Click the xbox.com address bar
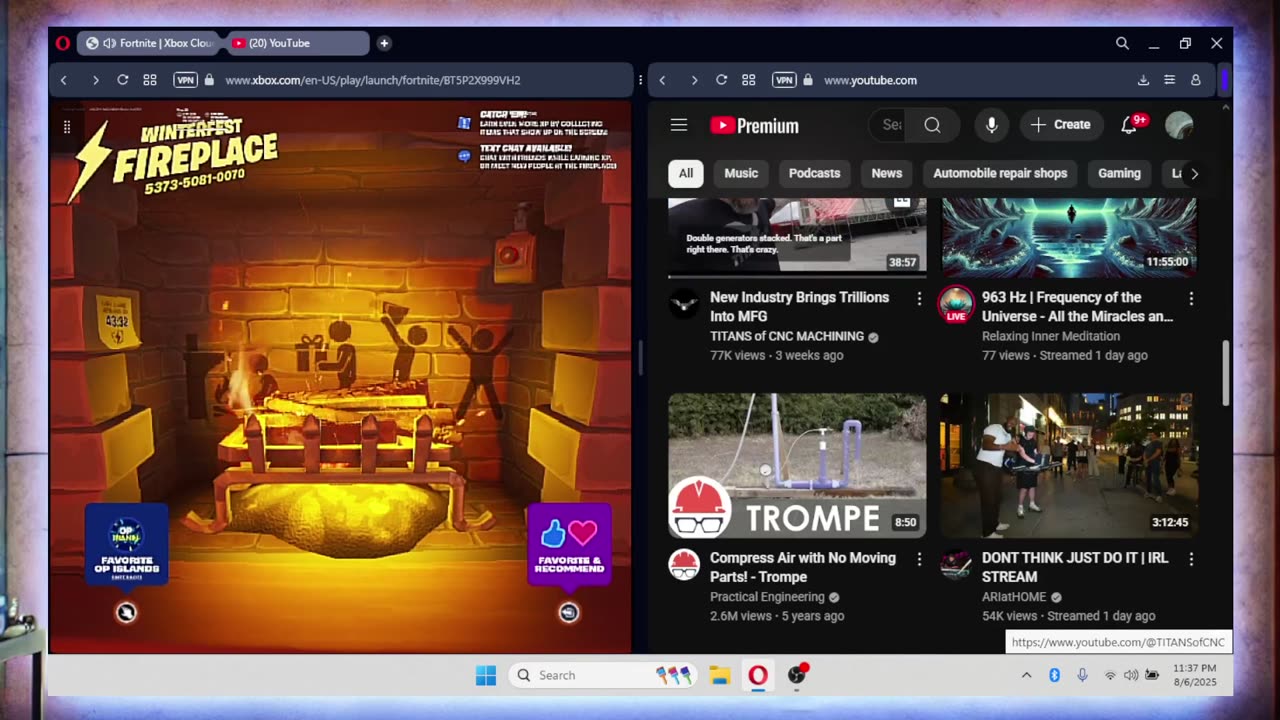1280x720 pixels. point(372,80)
